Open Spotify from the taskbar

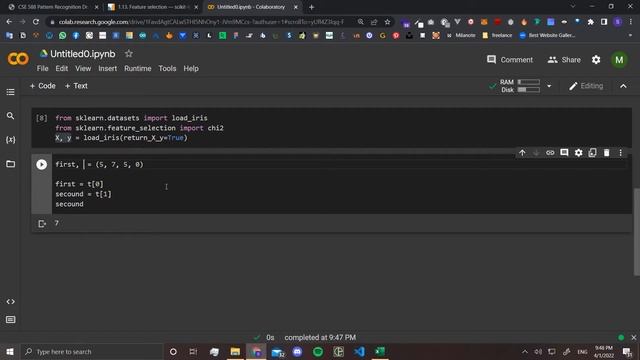[x=318, y=351]
